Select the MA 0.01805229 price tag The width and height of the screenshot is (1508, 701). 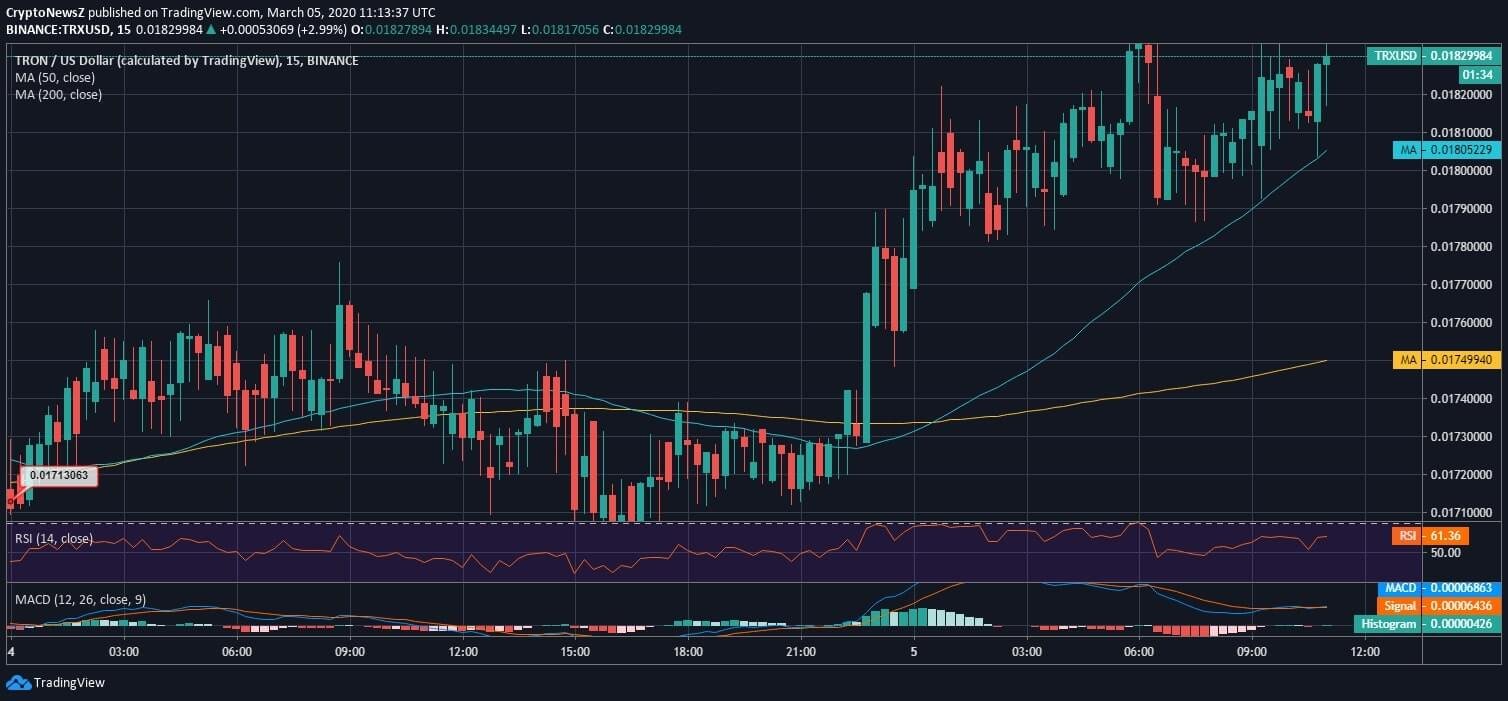point(1447,150)
